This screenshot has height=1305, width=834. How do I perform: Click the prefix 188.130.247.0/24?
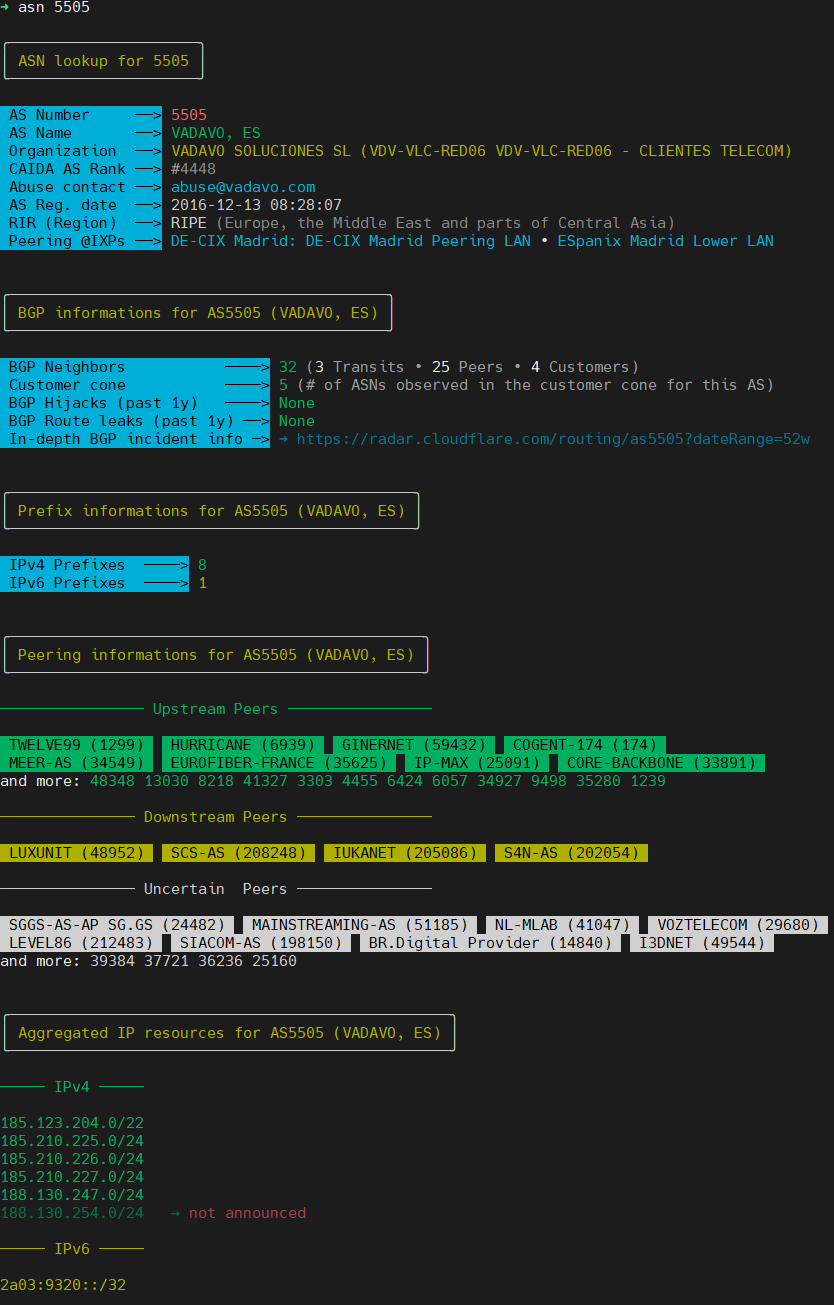coord(72,1195)
